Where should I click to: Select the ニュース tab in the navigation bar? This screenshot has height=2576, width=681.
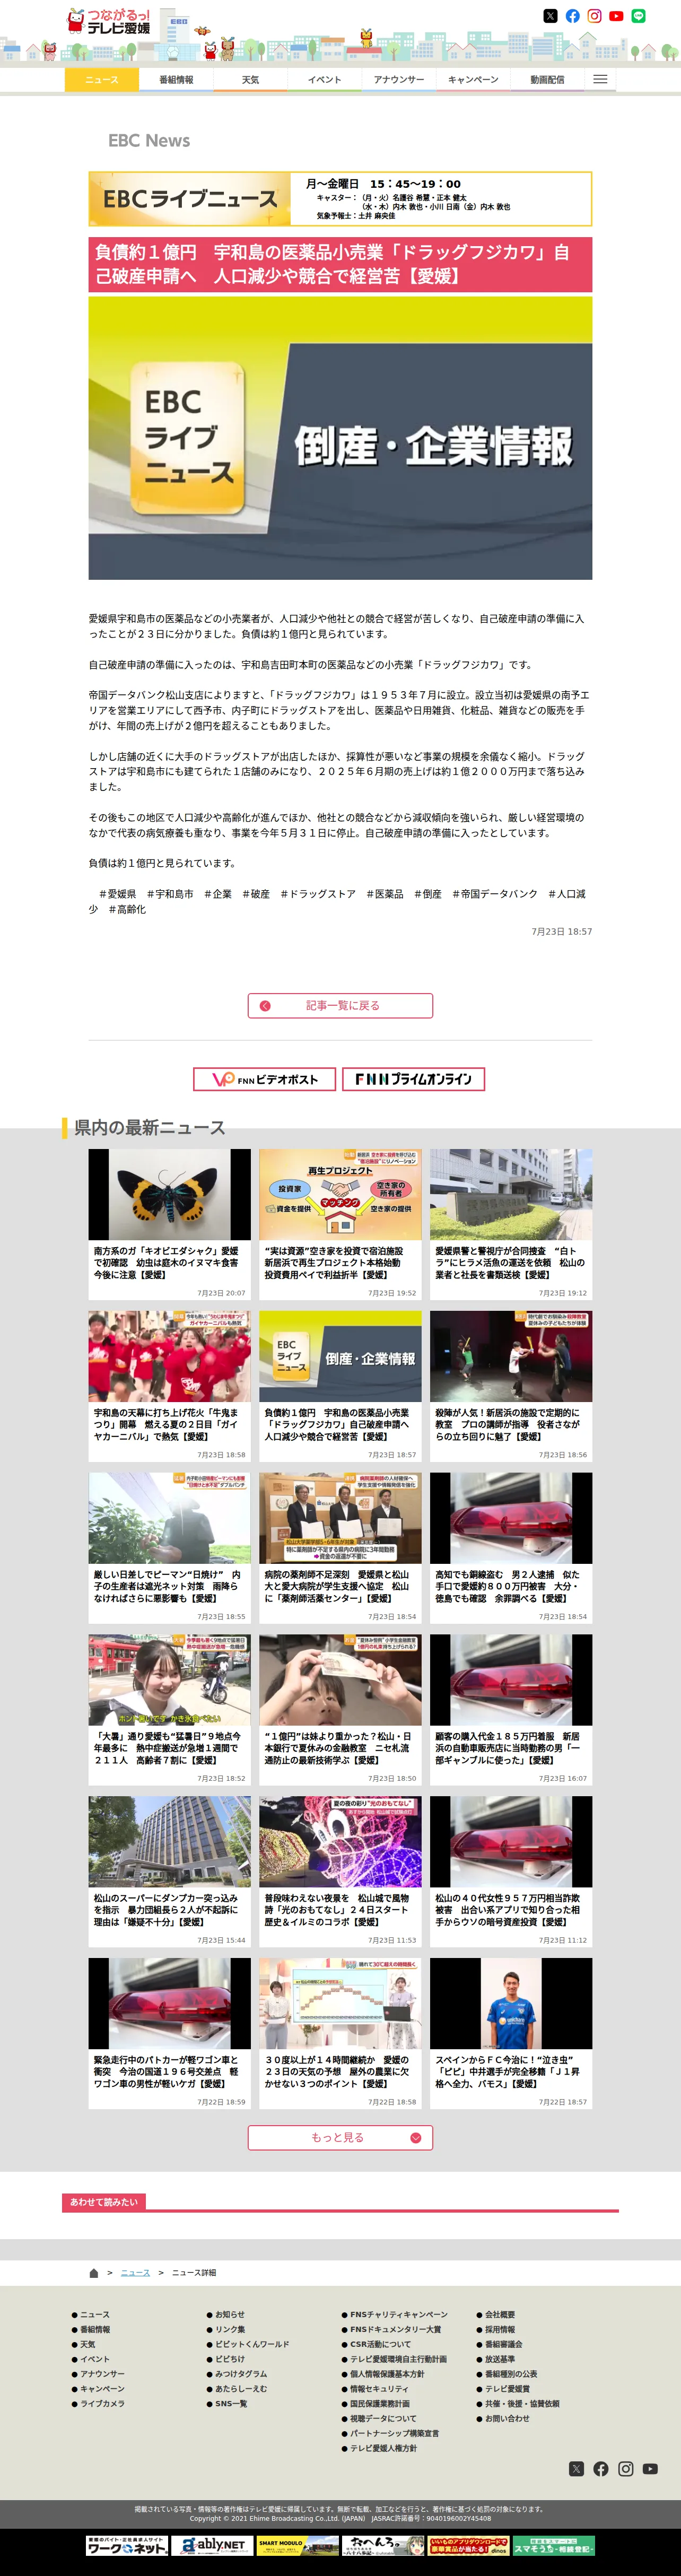[x=102, y=79]
